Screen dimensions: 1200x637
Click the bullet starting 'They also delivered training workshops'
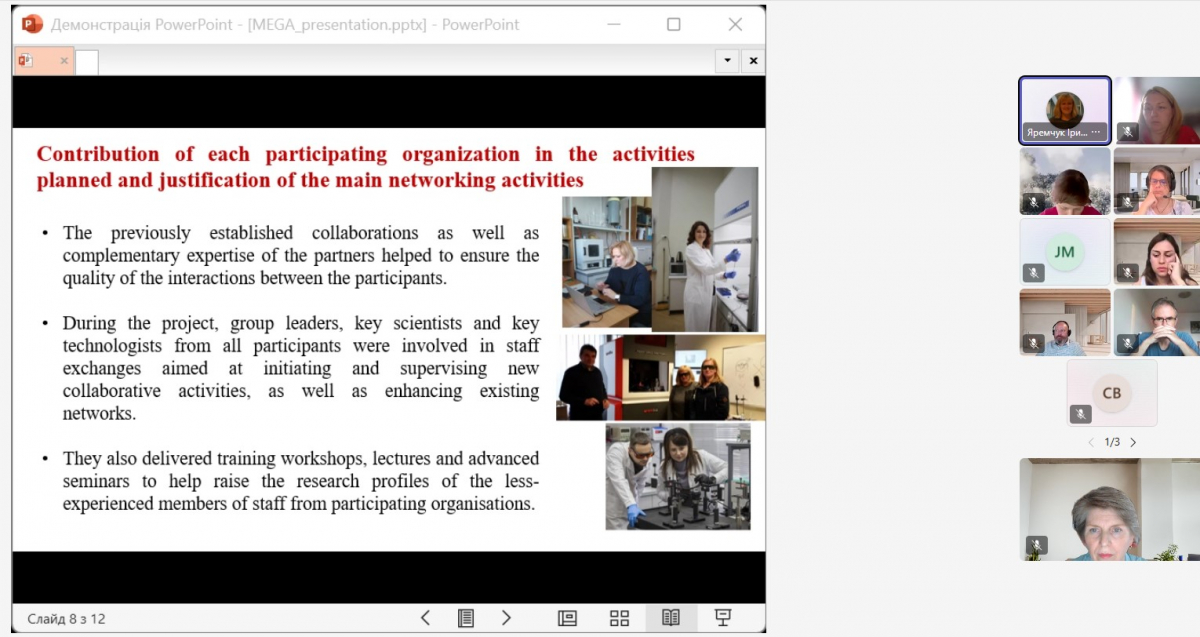pos(301,481)
